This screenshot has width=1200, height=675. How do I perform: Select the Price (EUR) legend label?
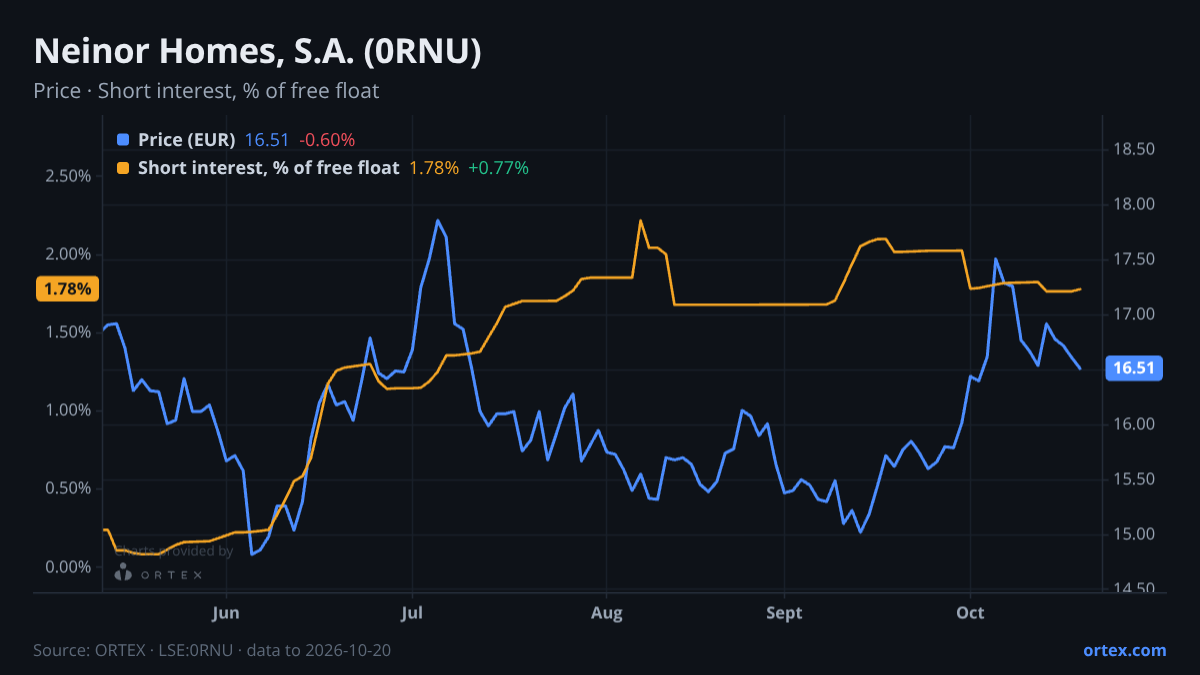(x=187, y=140)
